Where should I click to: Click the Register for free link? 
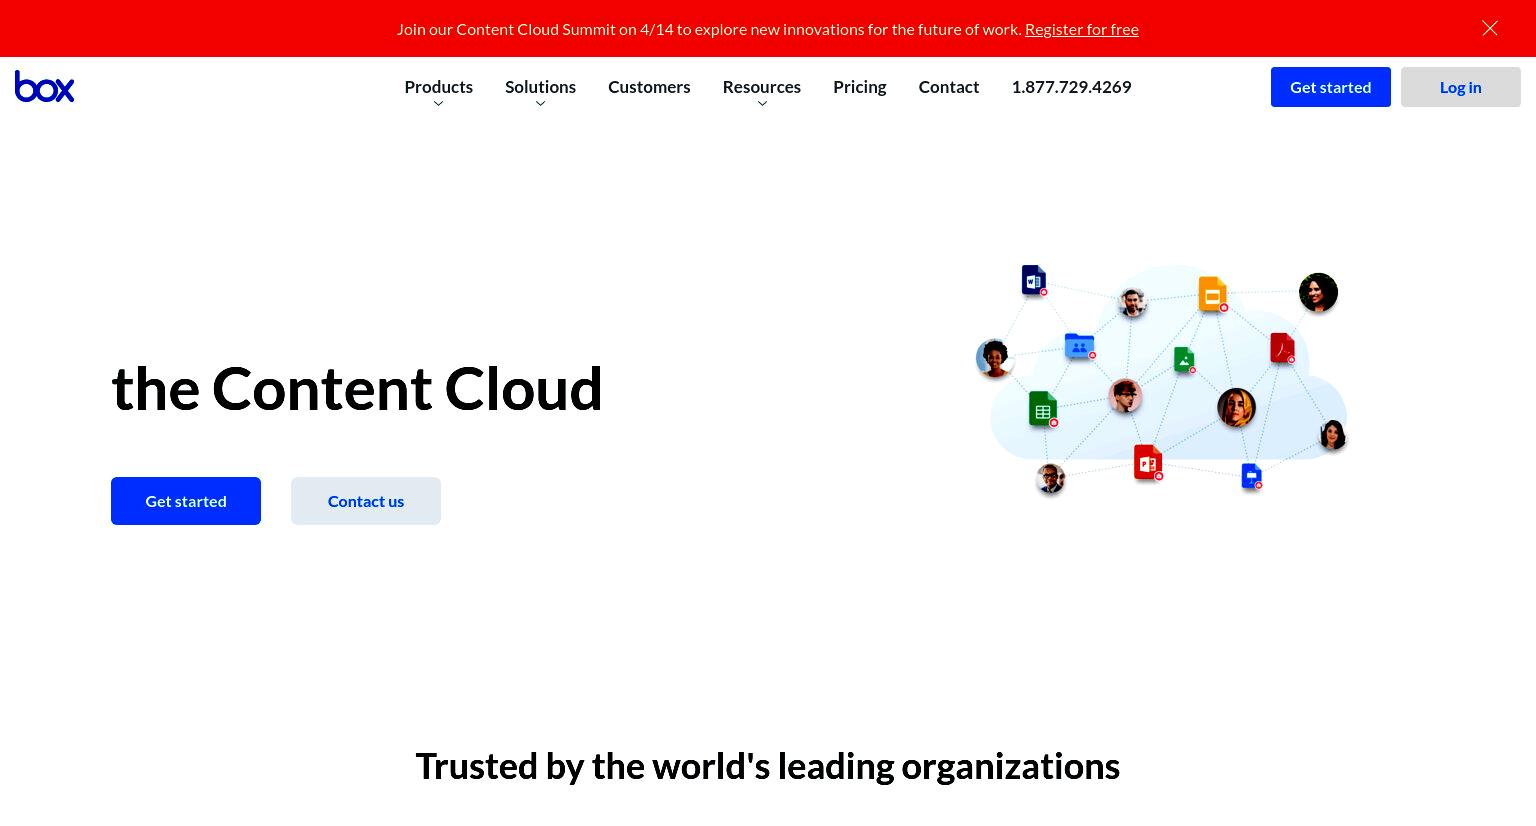point(1082,29)
